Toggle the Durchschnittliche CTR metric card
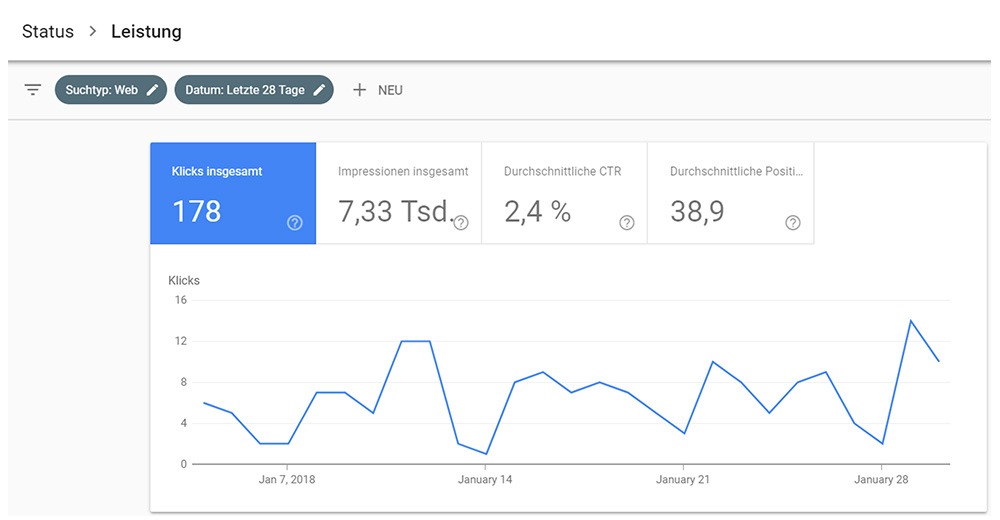This screenshot has width=1000, height=520. 564,193
